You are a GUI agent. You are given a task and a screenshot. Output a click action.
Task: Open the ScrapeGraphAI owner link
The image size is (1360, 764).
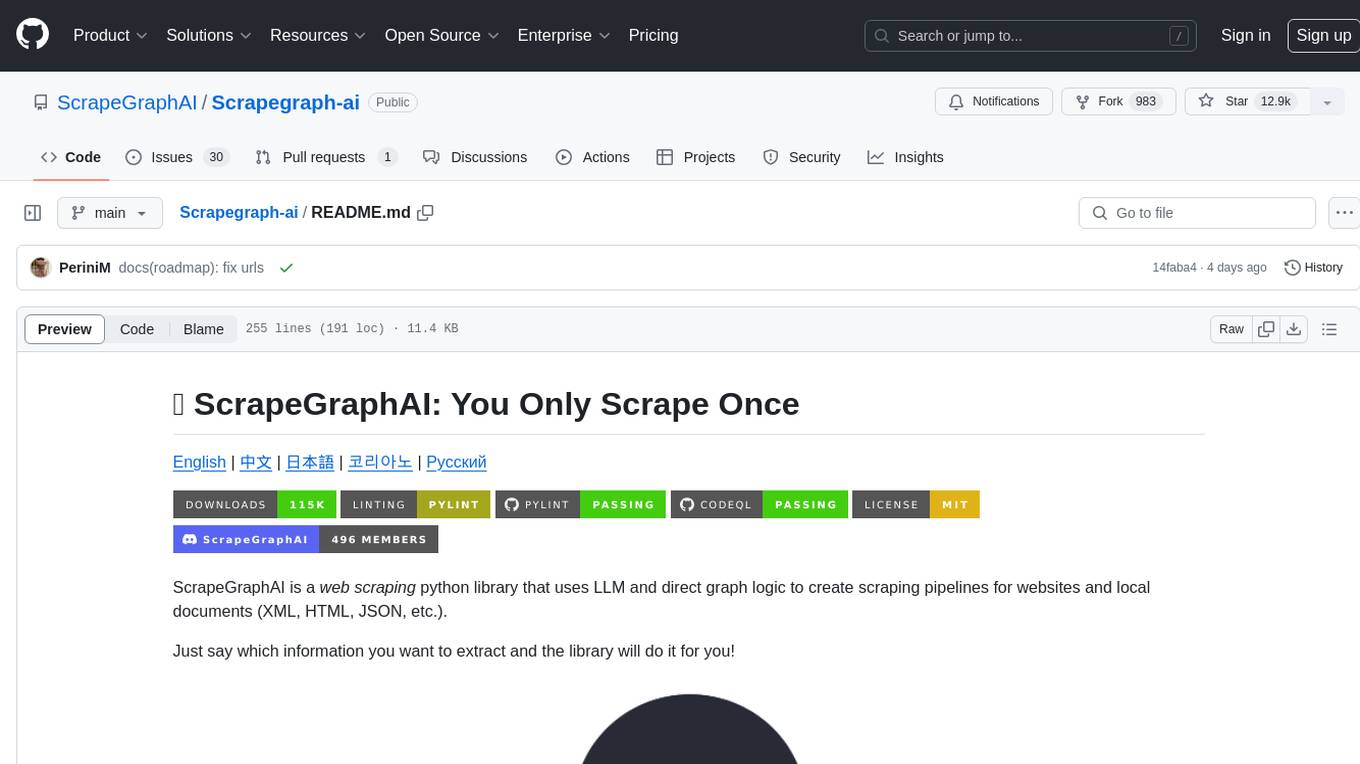[x=127, y=102]
